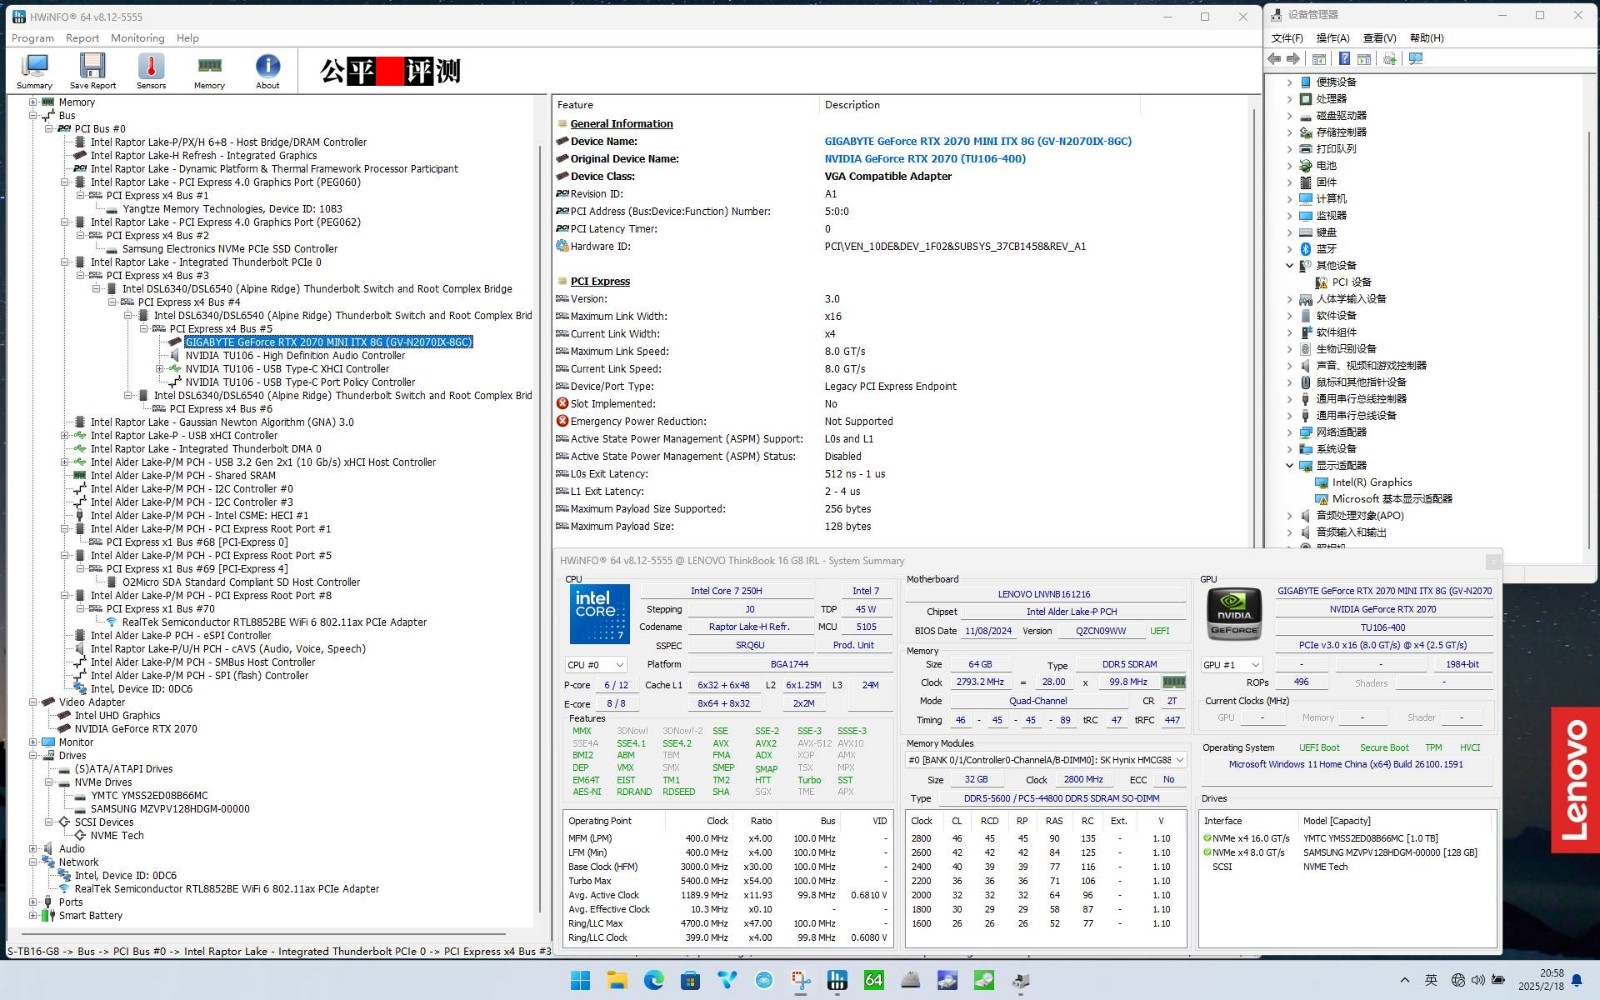Open 文件(F) menu in Device Manager
Screen dimensions: 1600x1000
click(x=1287, y=38)
